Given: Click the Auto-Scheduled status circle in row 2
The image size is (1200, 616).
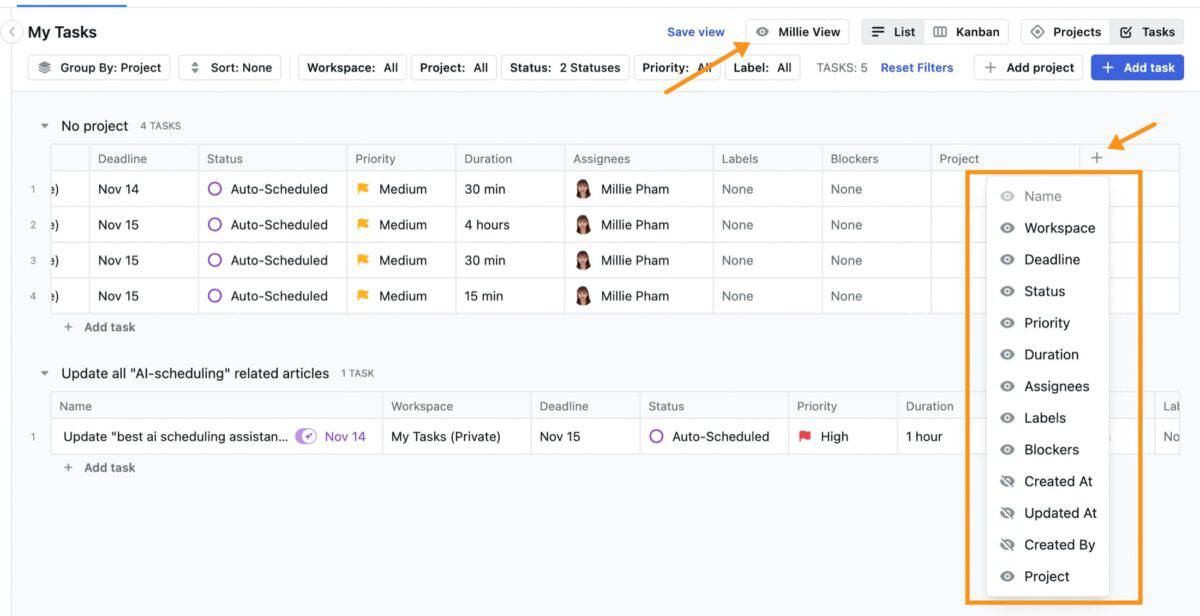Looking at the screenshot, I should pos(214,225).
